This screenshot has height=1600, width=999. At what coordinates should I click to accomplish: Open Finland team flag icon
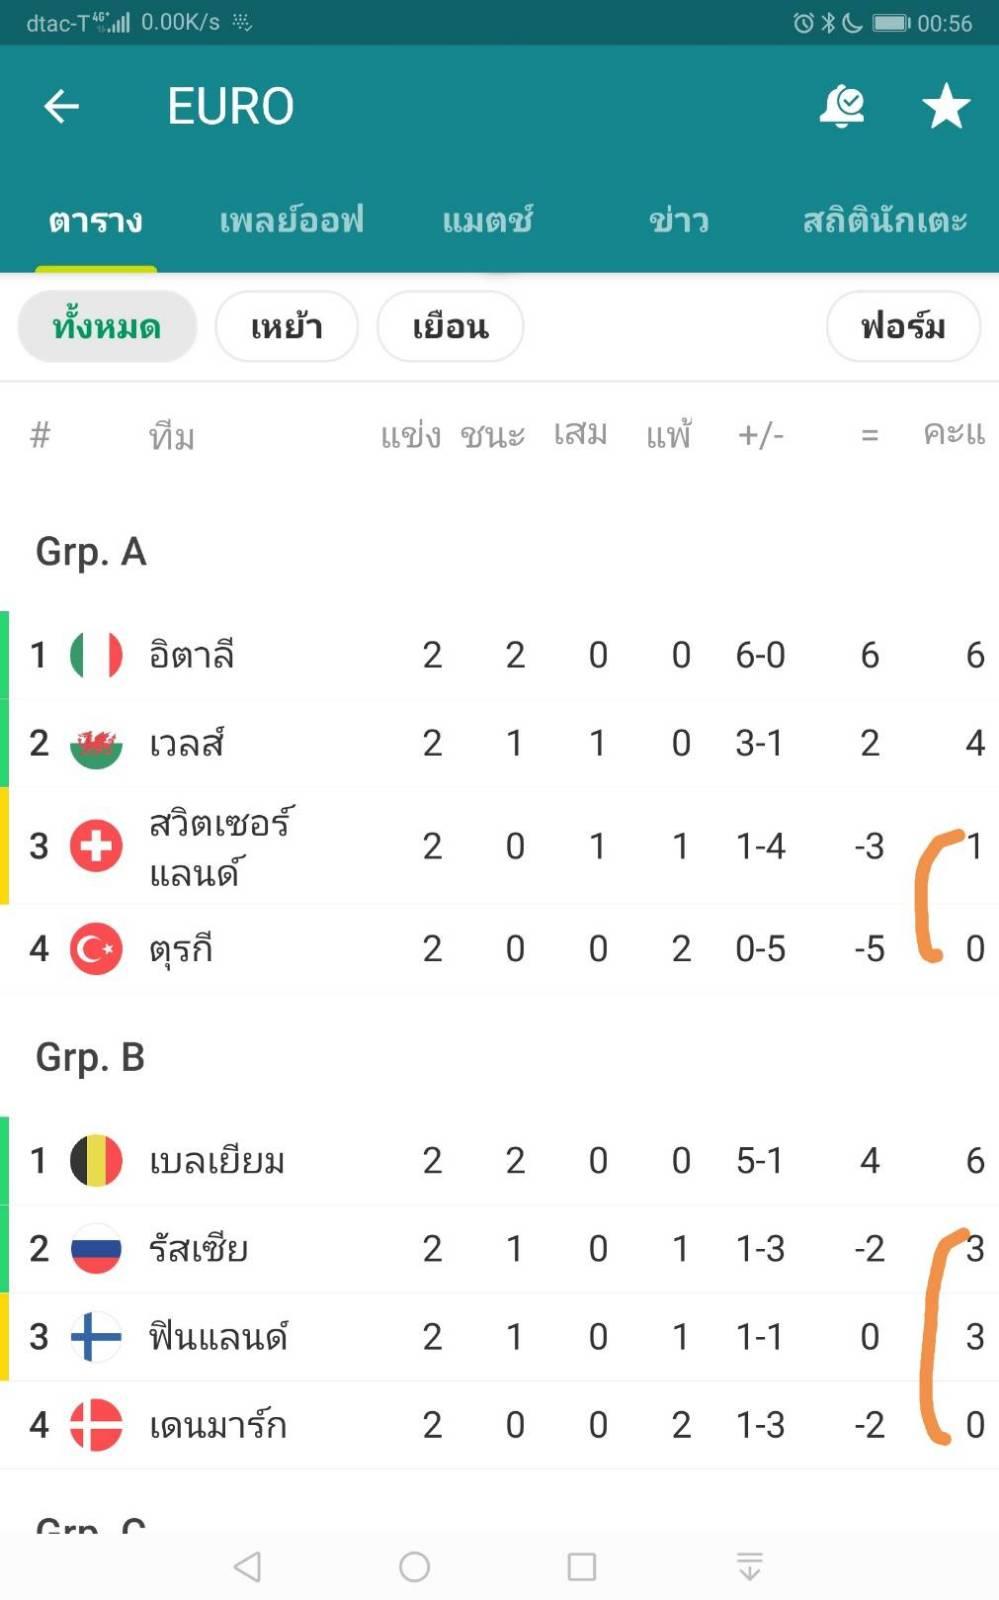pos(96,1336)
